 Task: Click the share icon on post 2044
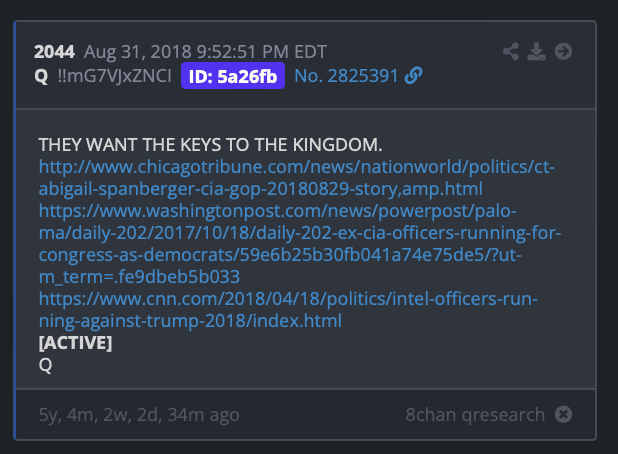(x=511, y=52)
